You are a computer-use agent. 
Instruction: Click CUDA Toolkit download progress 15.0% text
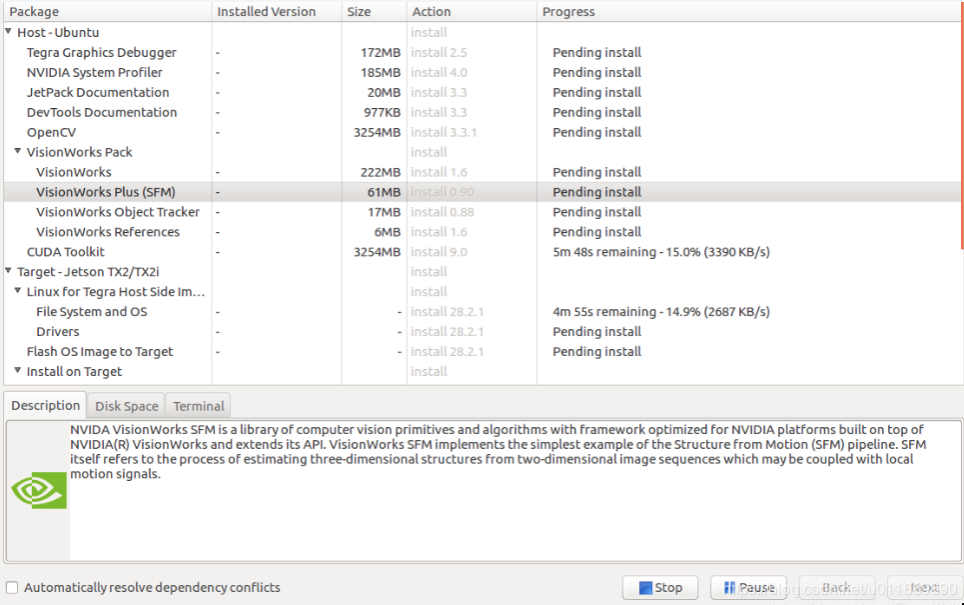(x=661, y=252)
